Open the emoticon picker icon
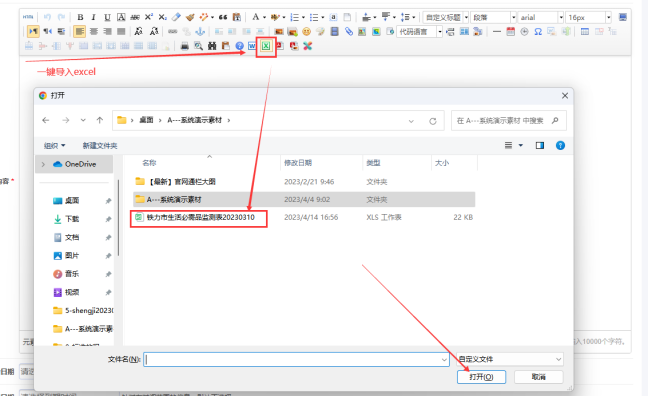The width and height of the screenshot is (648, 396). click(x=306, y=31)
